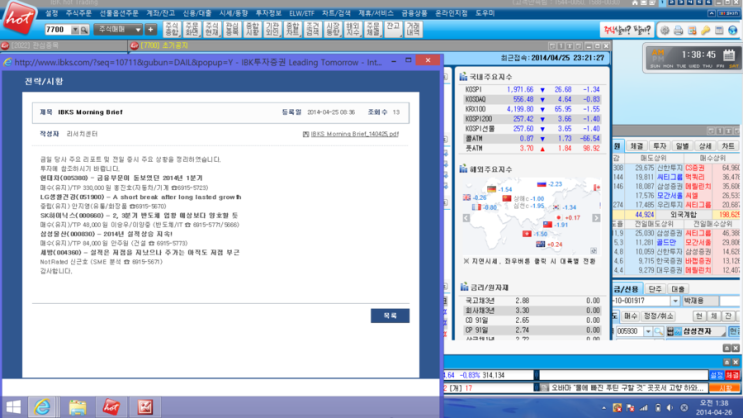
Task: Click the screen capture icon beside printer
Action: 692,31
